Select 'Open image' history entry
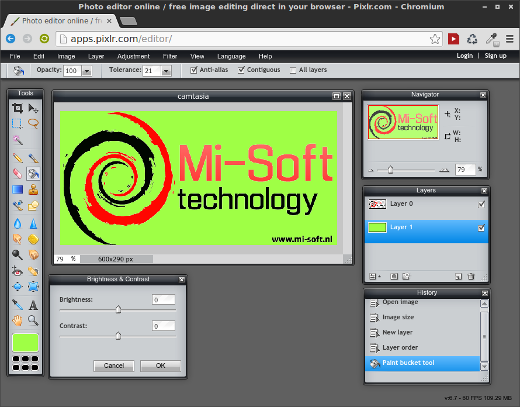The width and height of the screenshot is (520, 407). [x=423, y=302]
